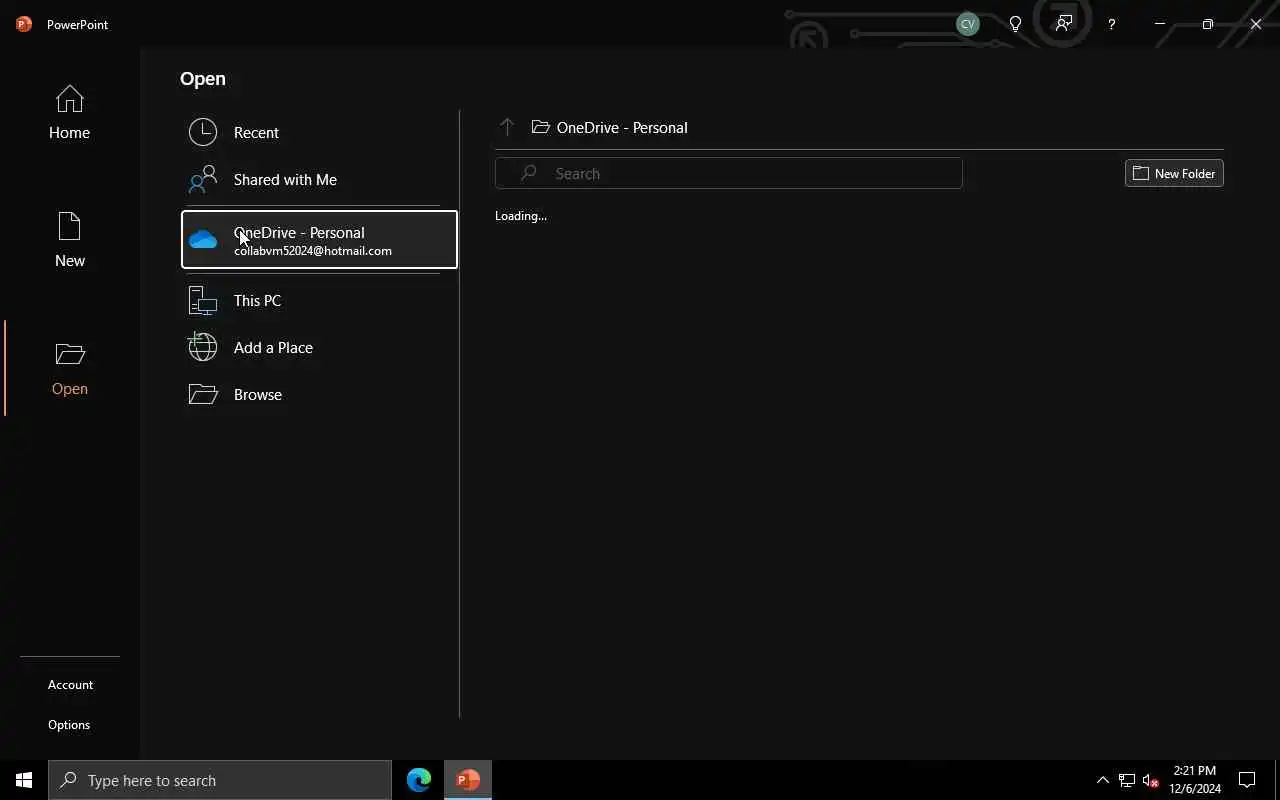Open the CV account profile badge
Image resolution: width=1280 pixels, height=800 pixels.
(x=967, y=24)
